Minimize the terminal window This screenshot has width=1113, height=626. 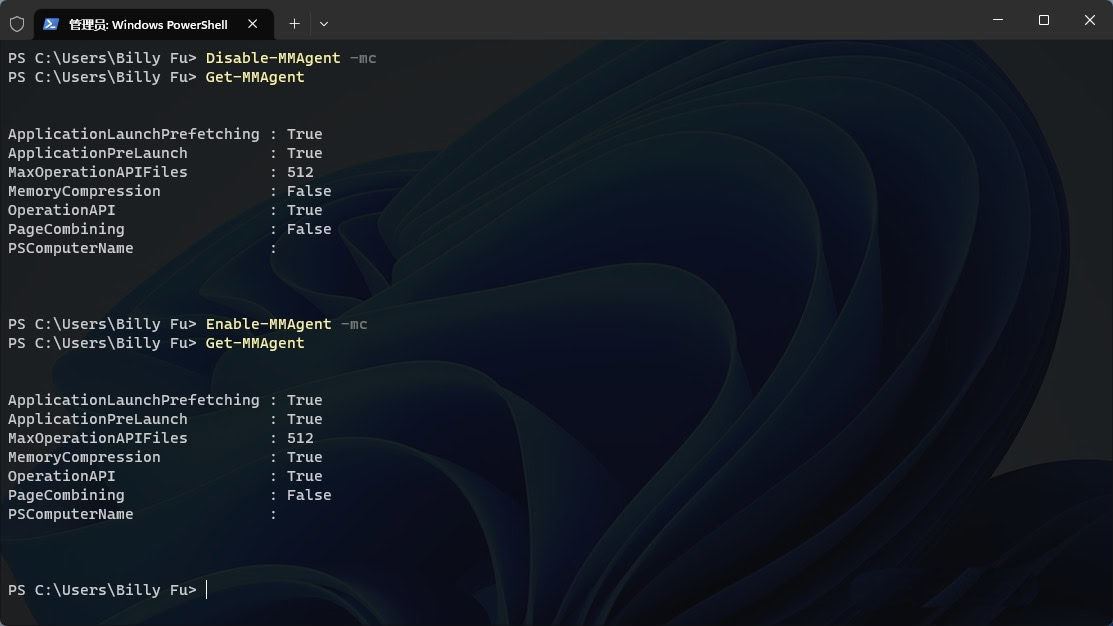(998, 20)
